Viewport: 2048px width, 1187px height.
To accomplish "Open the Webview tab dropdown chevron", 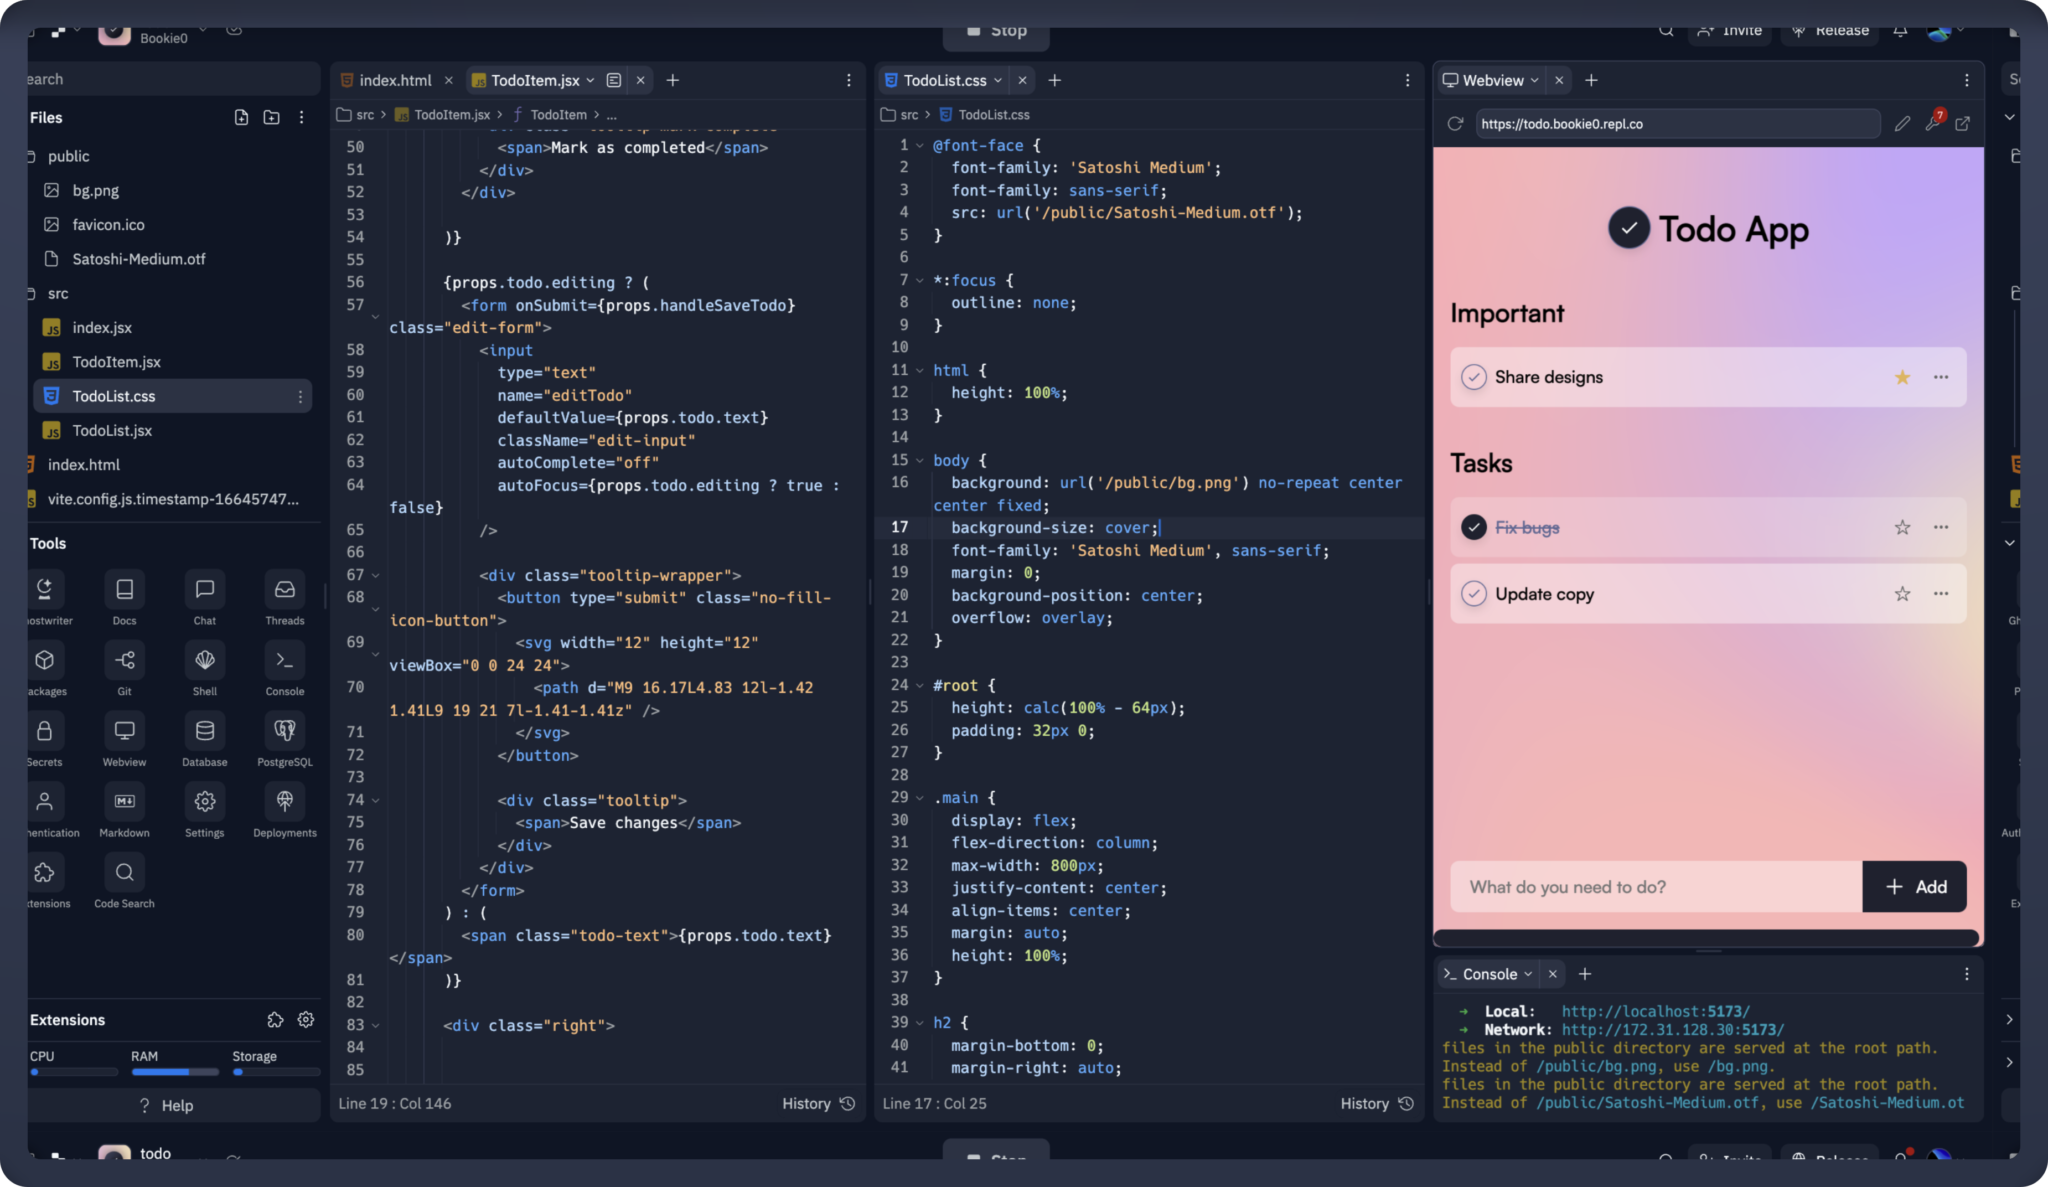I will 1534,81.
